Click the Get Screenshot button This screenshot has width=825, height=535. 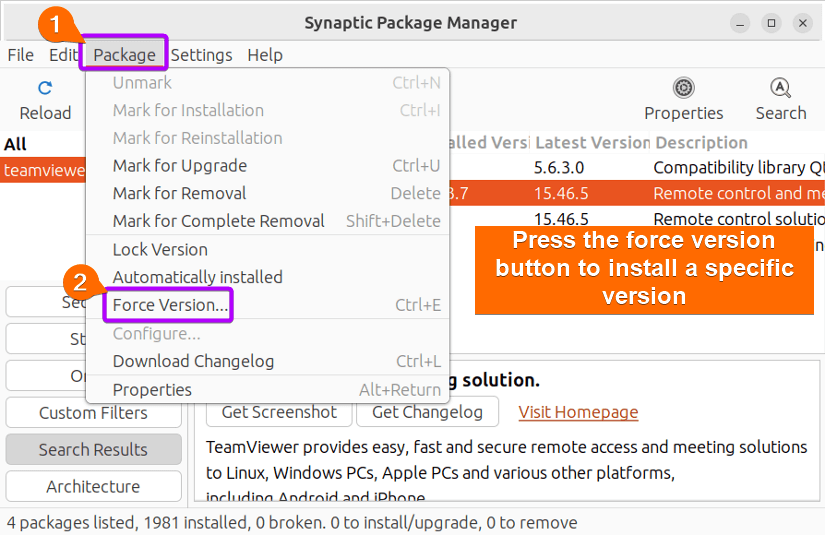279,412
